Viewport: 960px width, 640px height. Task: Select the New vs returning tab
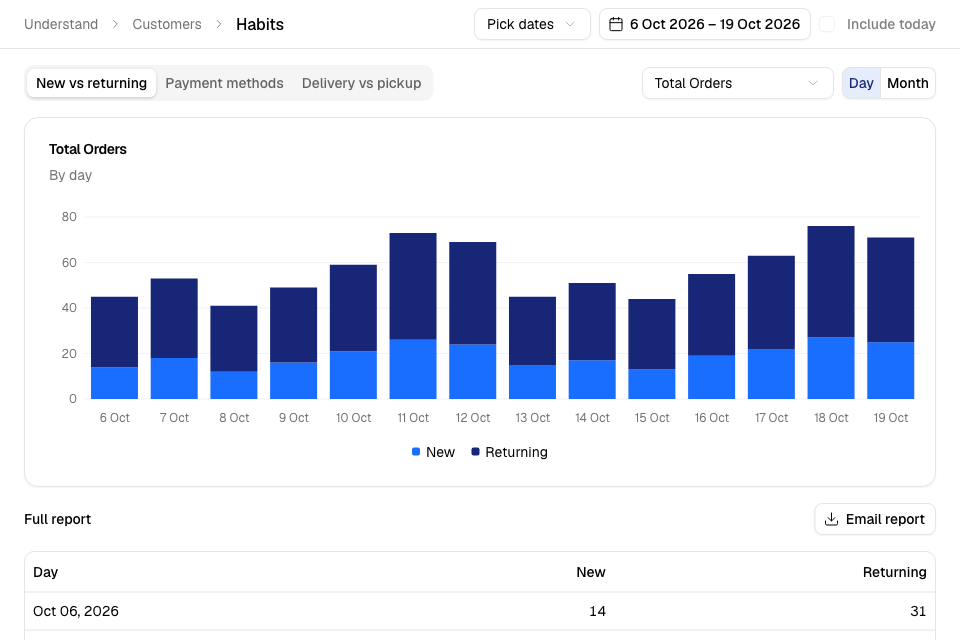coord(91,83)
